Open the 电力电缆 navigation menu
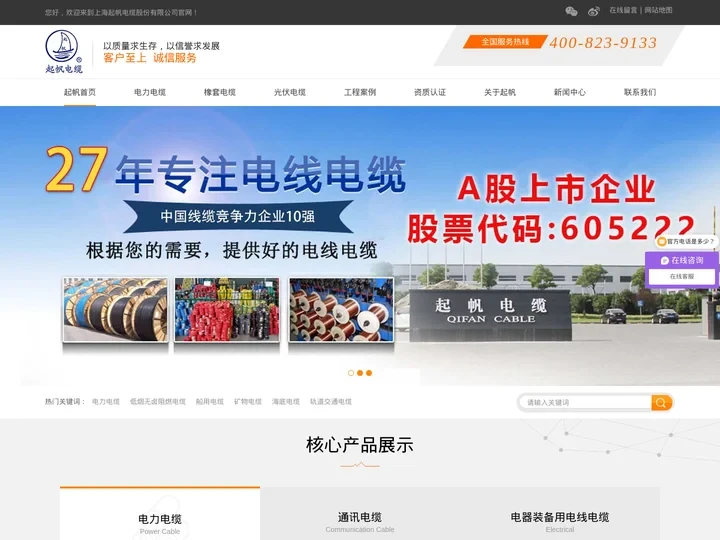This screenshot has width=720, height=540. click(x=150, y=92)
